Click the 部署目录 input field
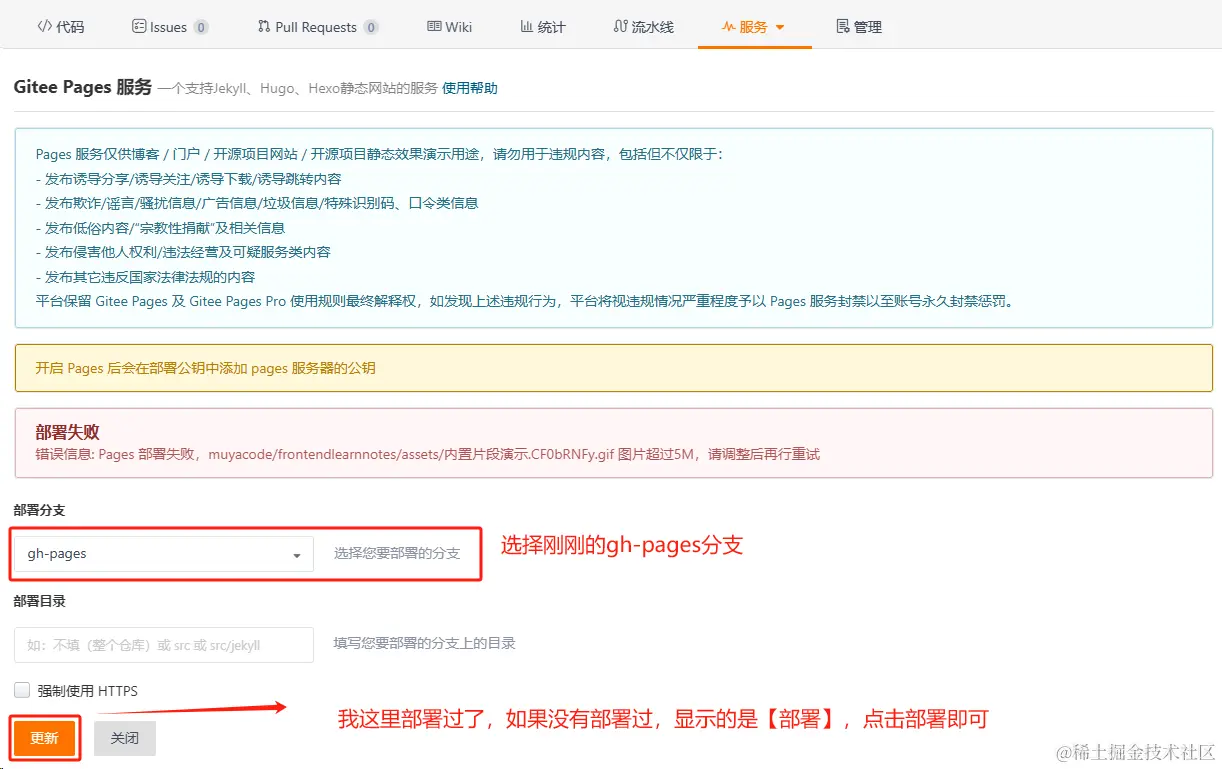Image resolution: width=1222 pixels, height=769 pixels. point(164,645)
